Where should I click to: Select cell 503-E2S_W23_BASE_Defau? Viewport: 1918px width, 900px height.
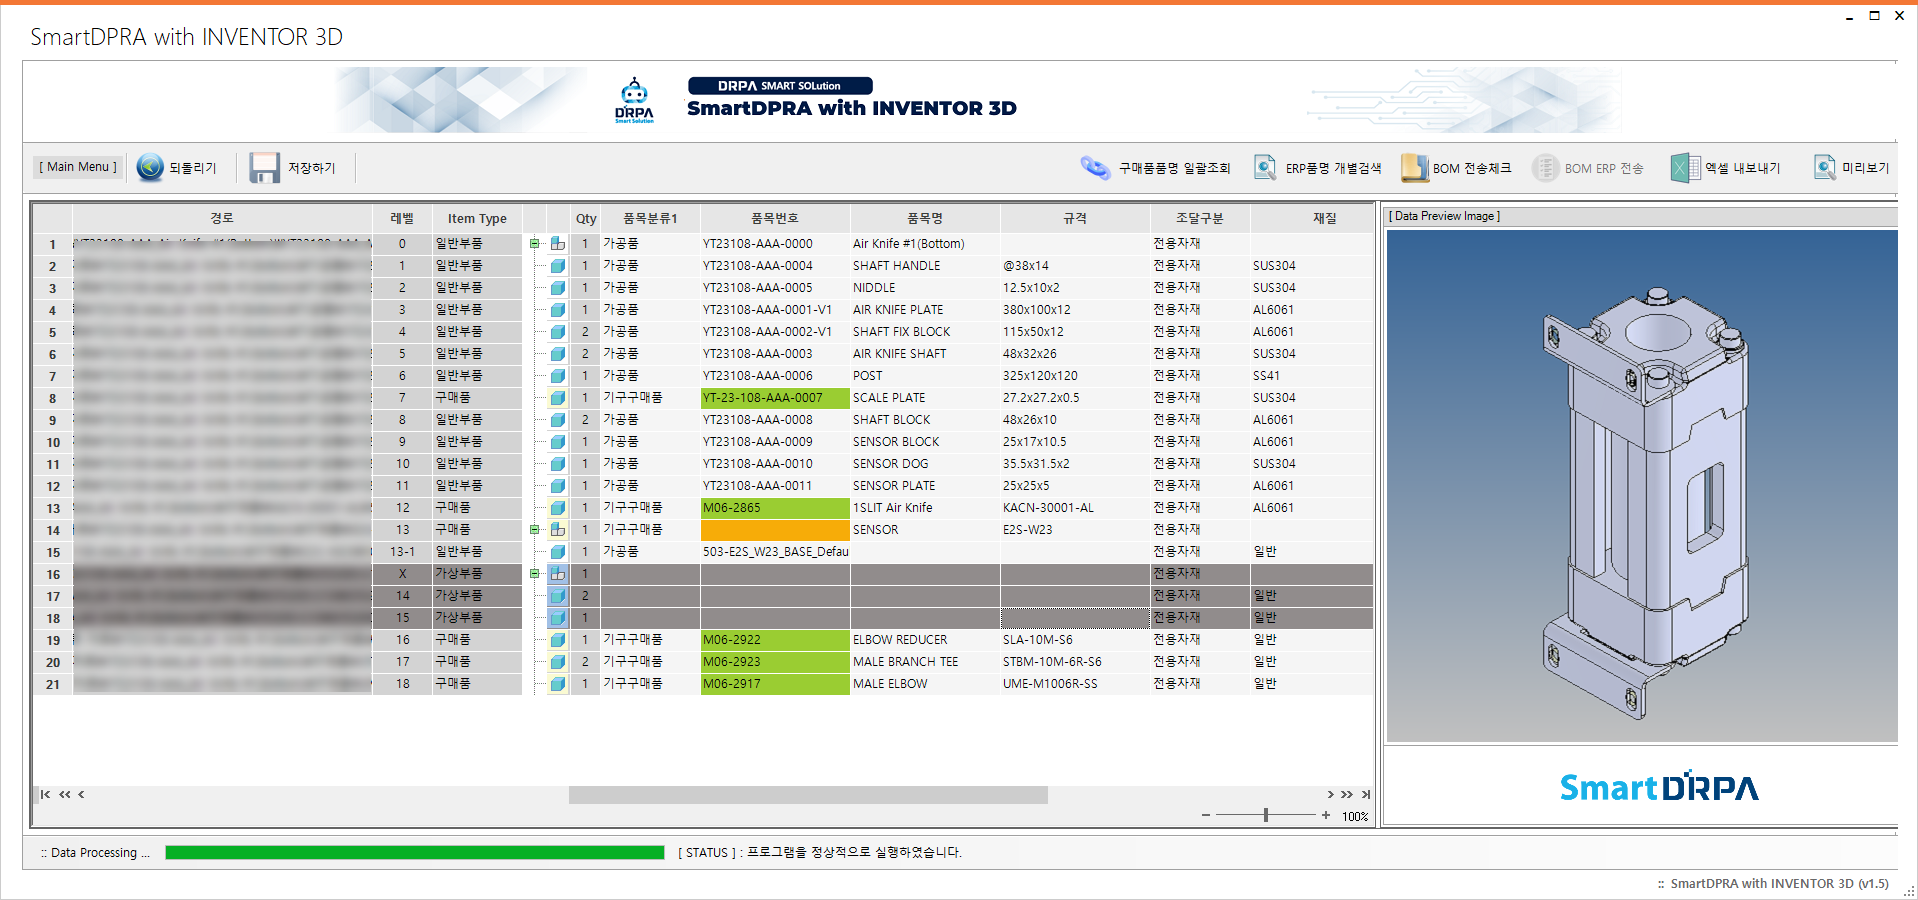coord(775,552)
